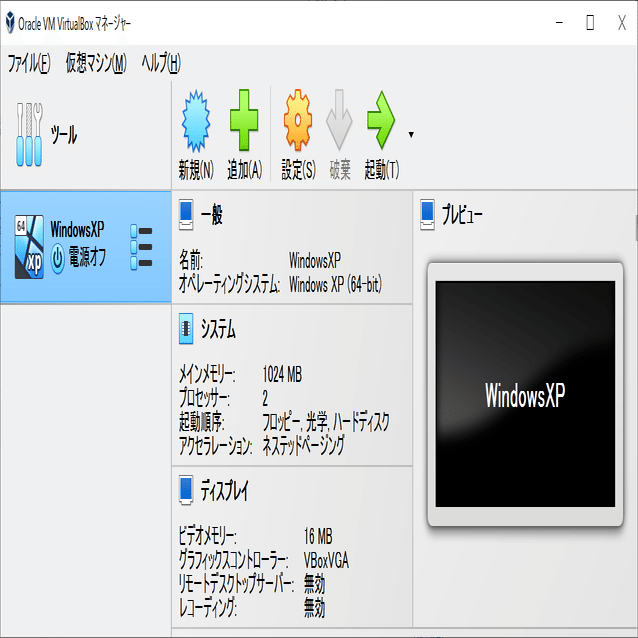This screenshot has width=638, height=638.
Task: Click the VirtualBox logo in title bar
Action: click(10, 23)
